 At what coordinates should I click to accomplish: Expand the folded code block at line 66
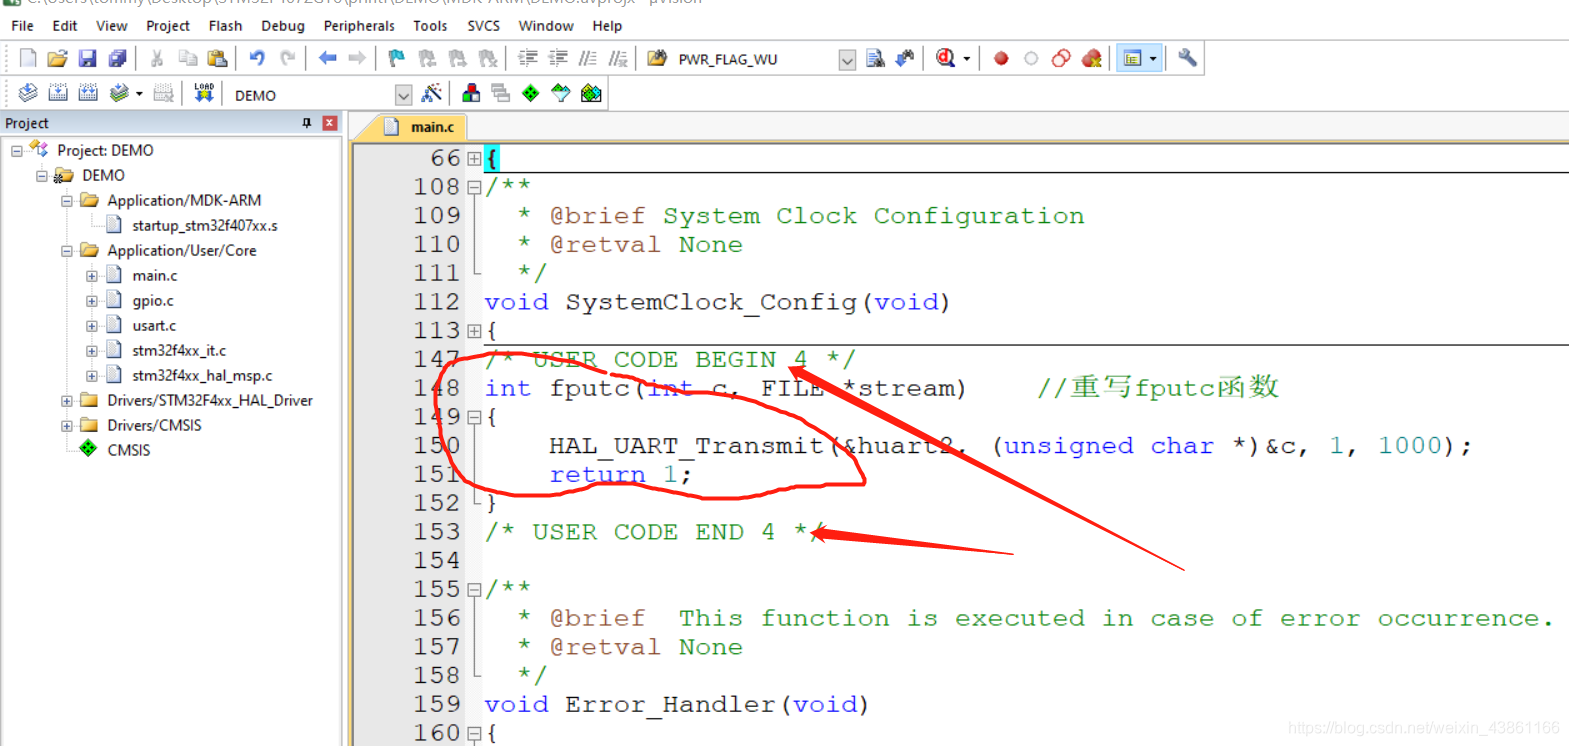pyautogui.click(x=474, y=159)
